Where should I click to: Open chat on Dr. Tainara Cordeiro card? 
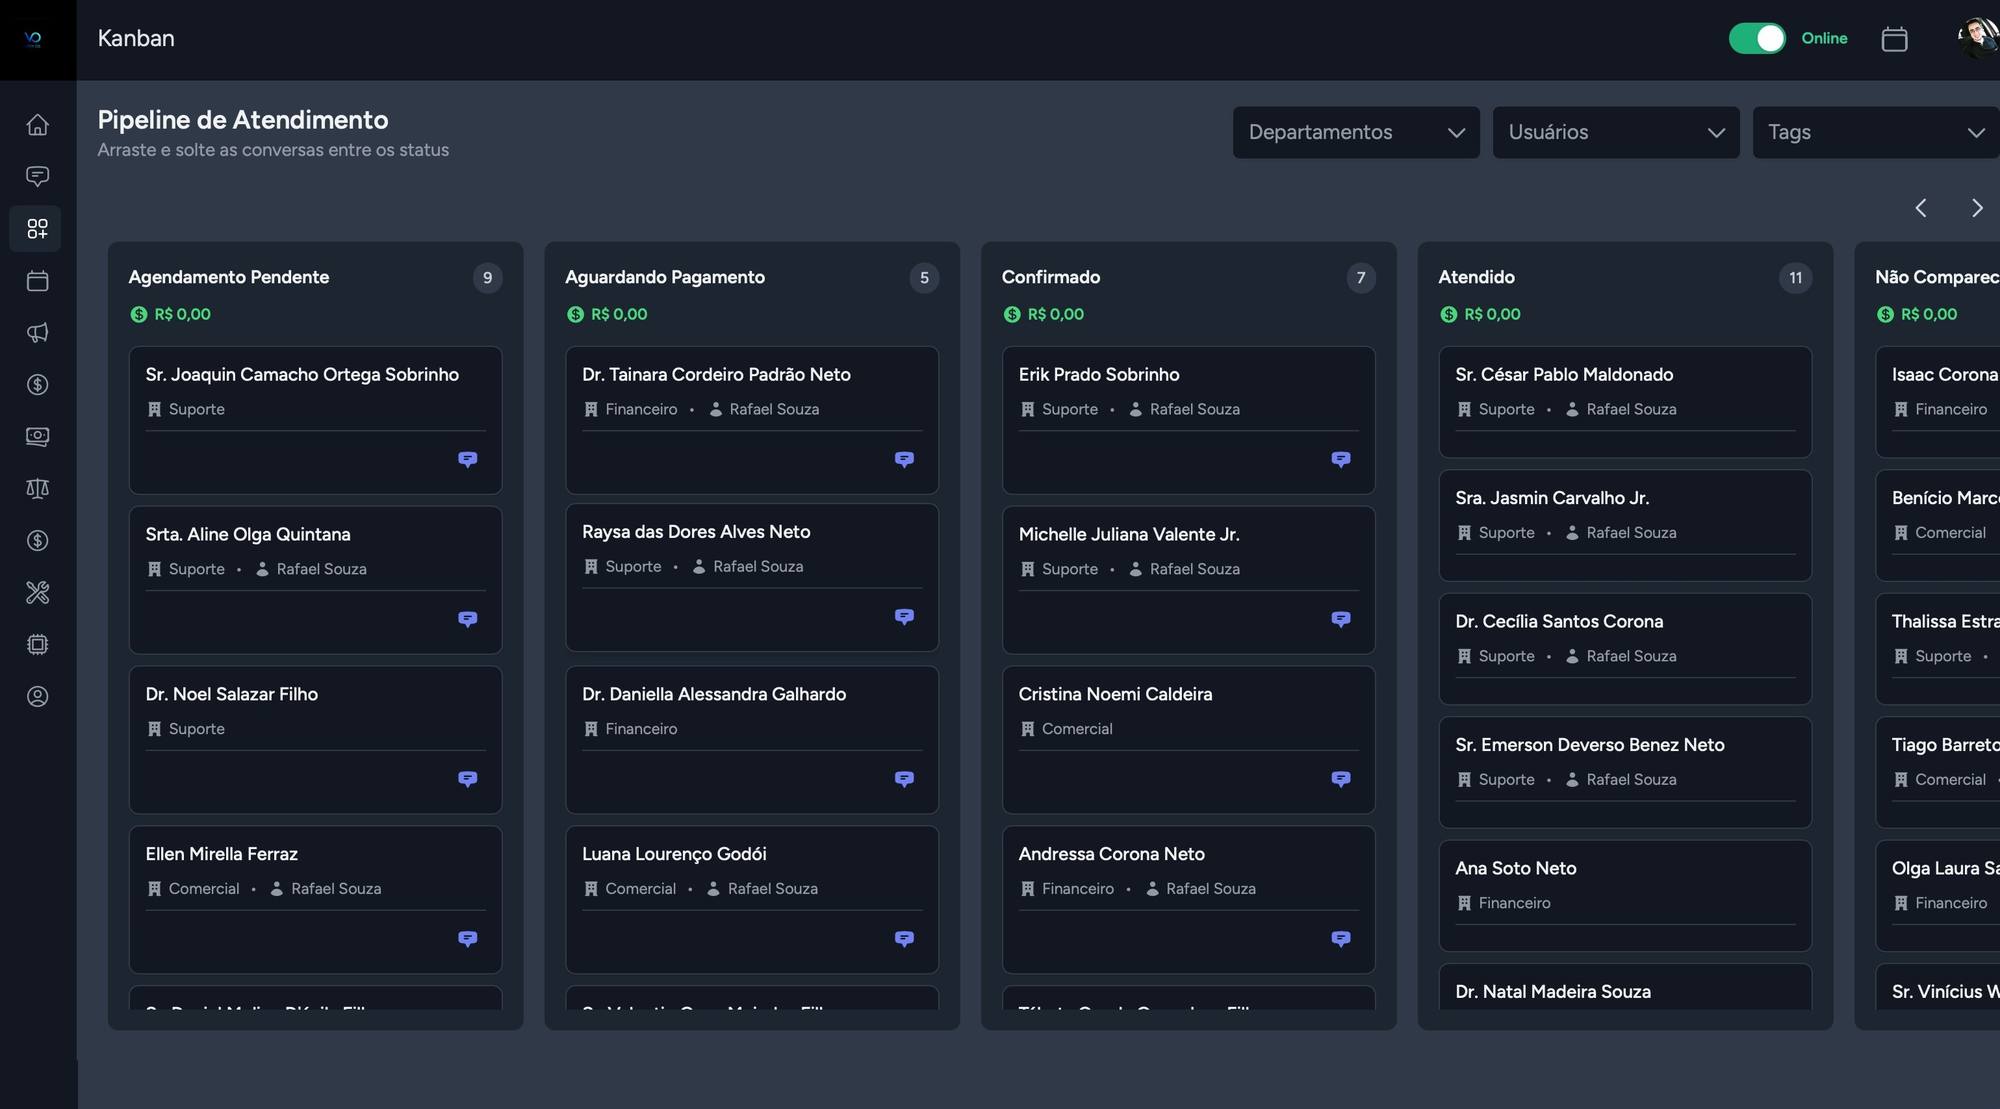pyautogui.click(x=904, y=459)
